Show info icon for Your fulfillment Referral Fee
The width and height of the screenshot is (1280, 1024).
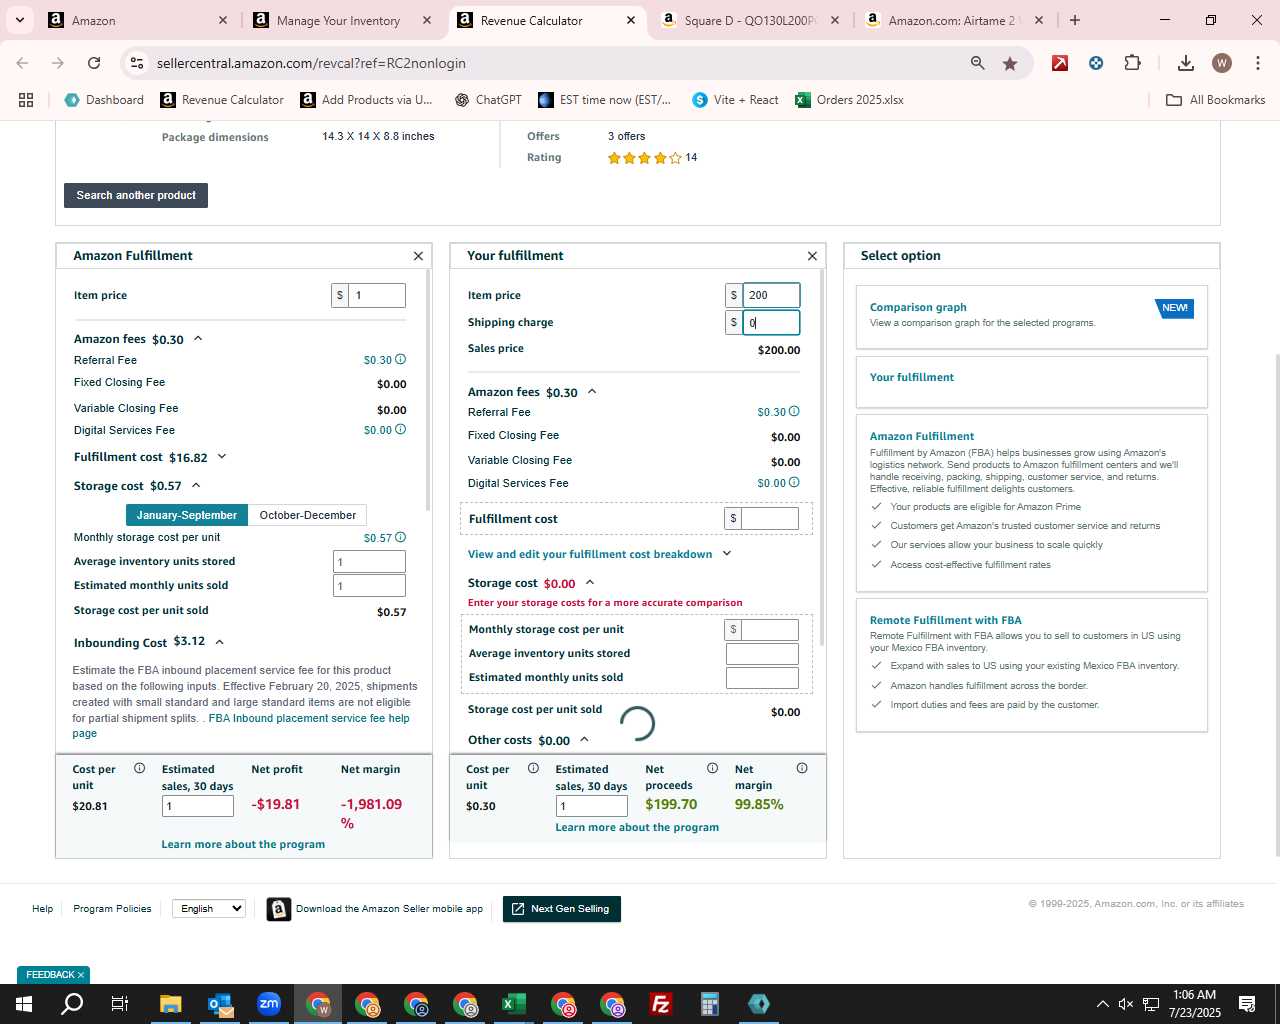pos(794,411)
